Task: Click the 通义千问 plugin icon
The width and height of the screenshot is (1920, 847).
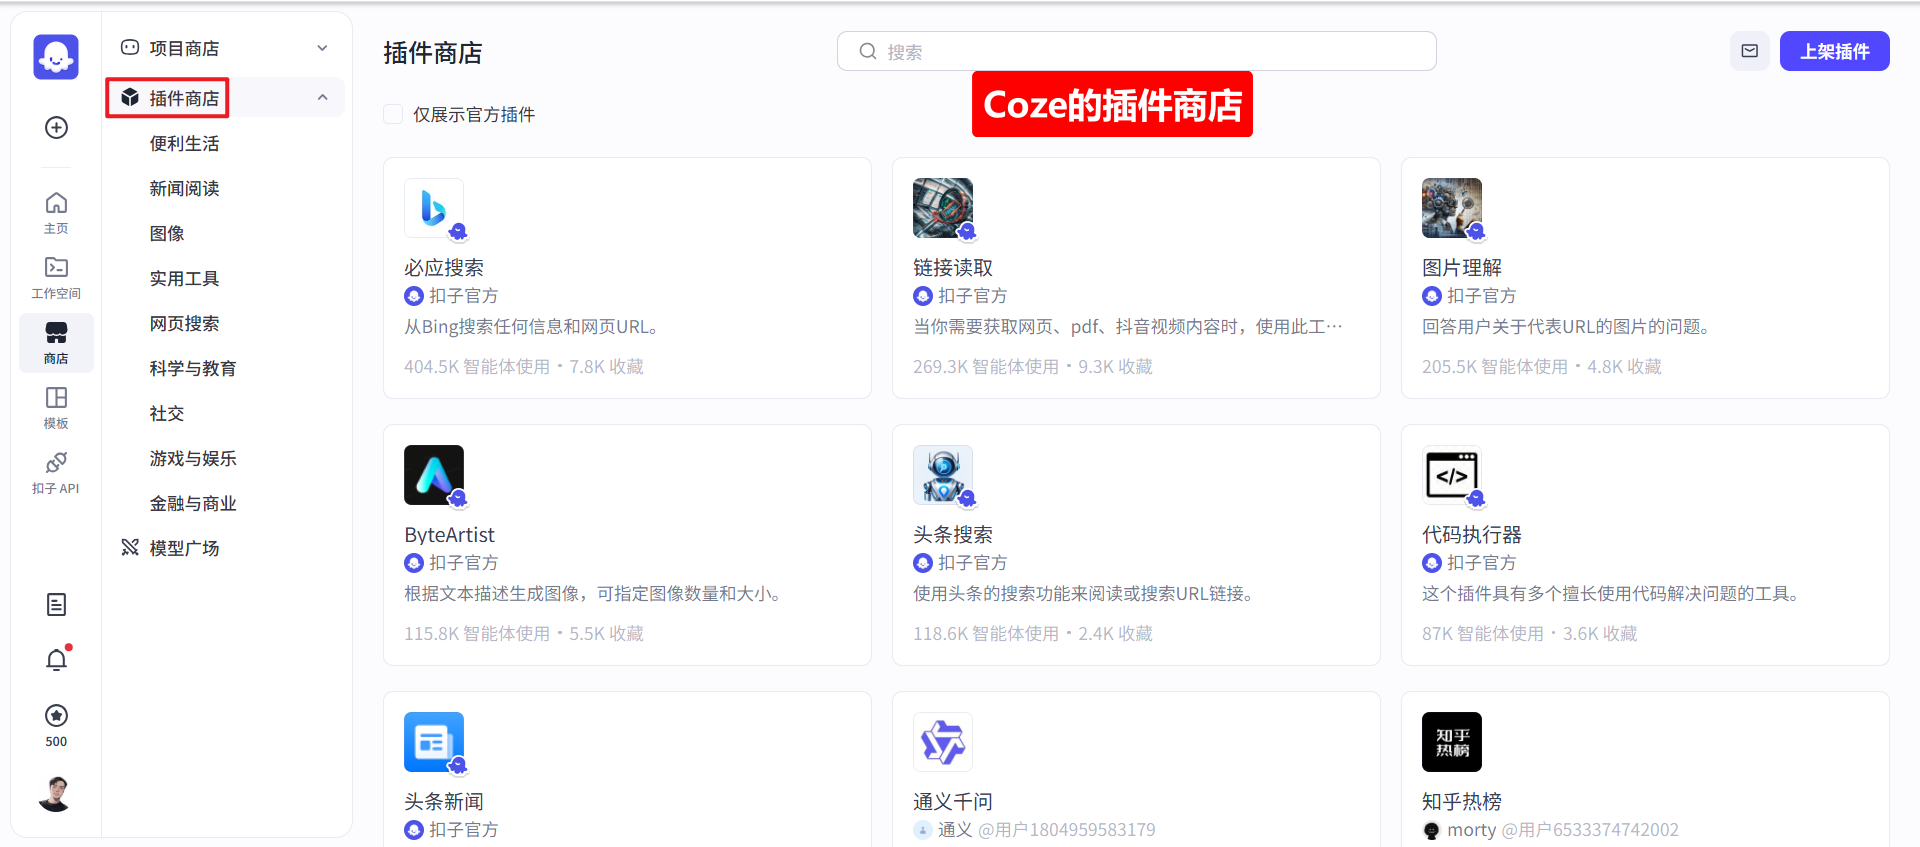Action: click(943, 742)
